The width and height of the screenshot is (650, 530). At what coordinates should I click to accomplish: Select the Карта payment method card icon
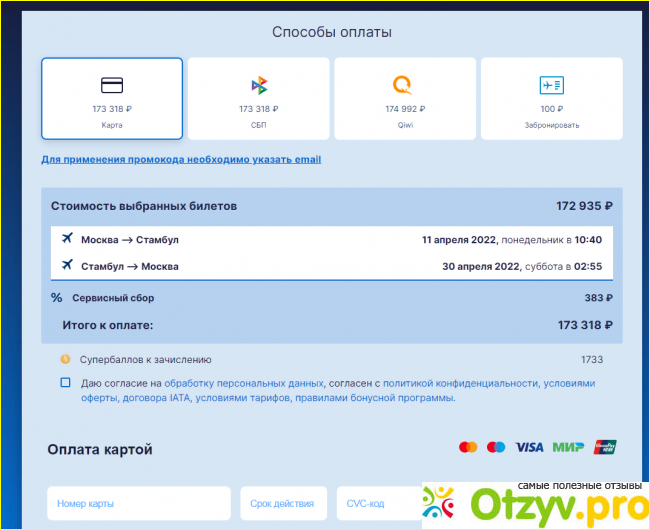(x=112, y=85)
